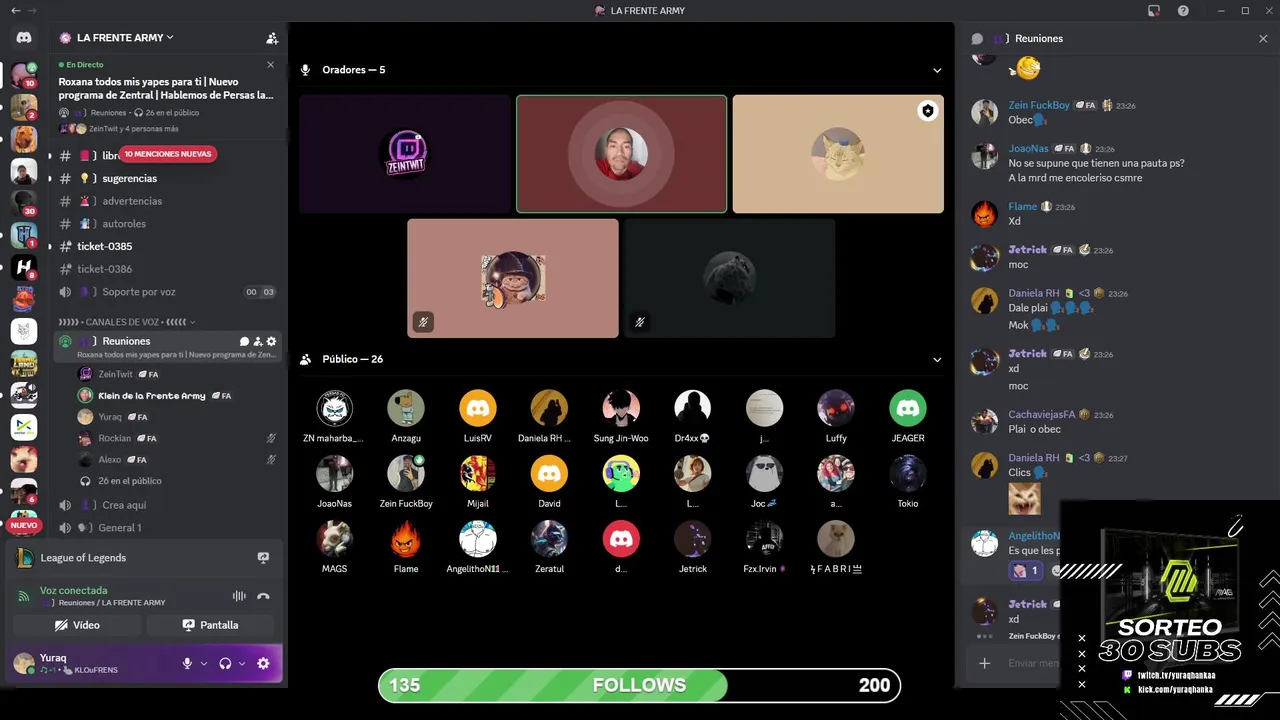Open Discord direct messages home icon
The height and width of the screenshot is (720, 1280).
pyautogui.click(x=24, y=38)
